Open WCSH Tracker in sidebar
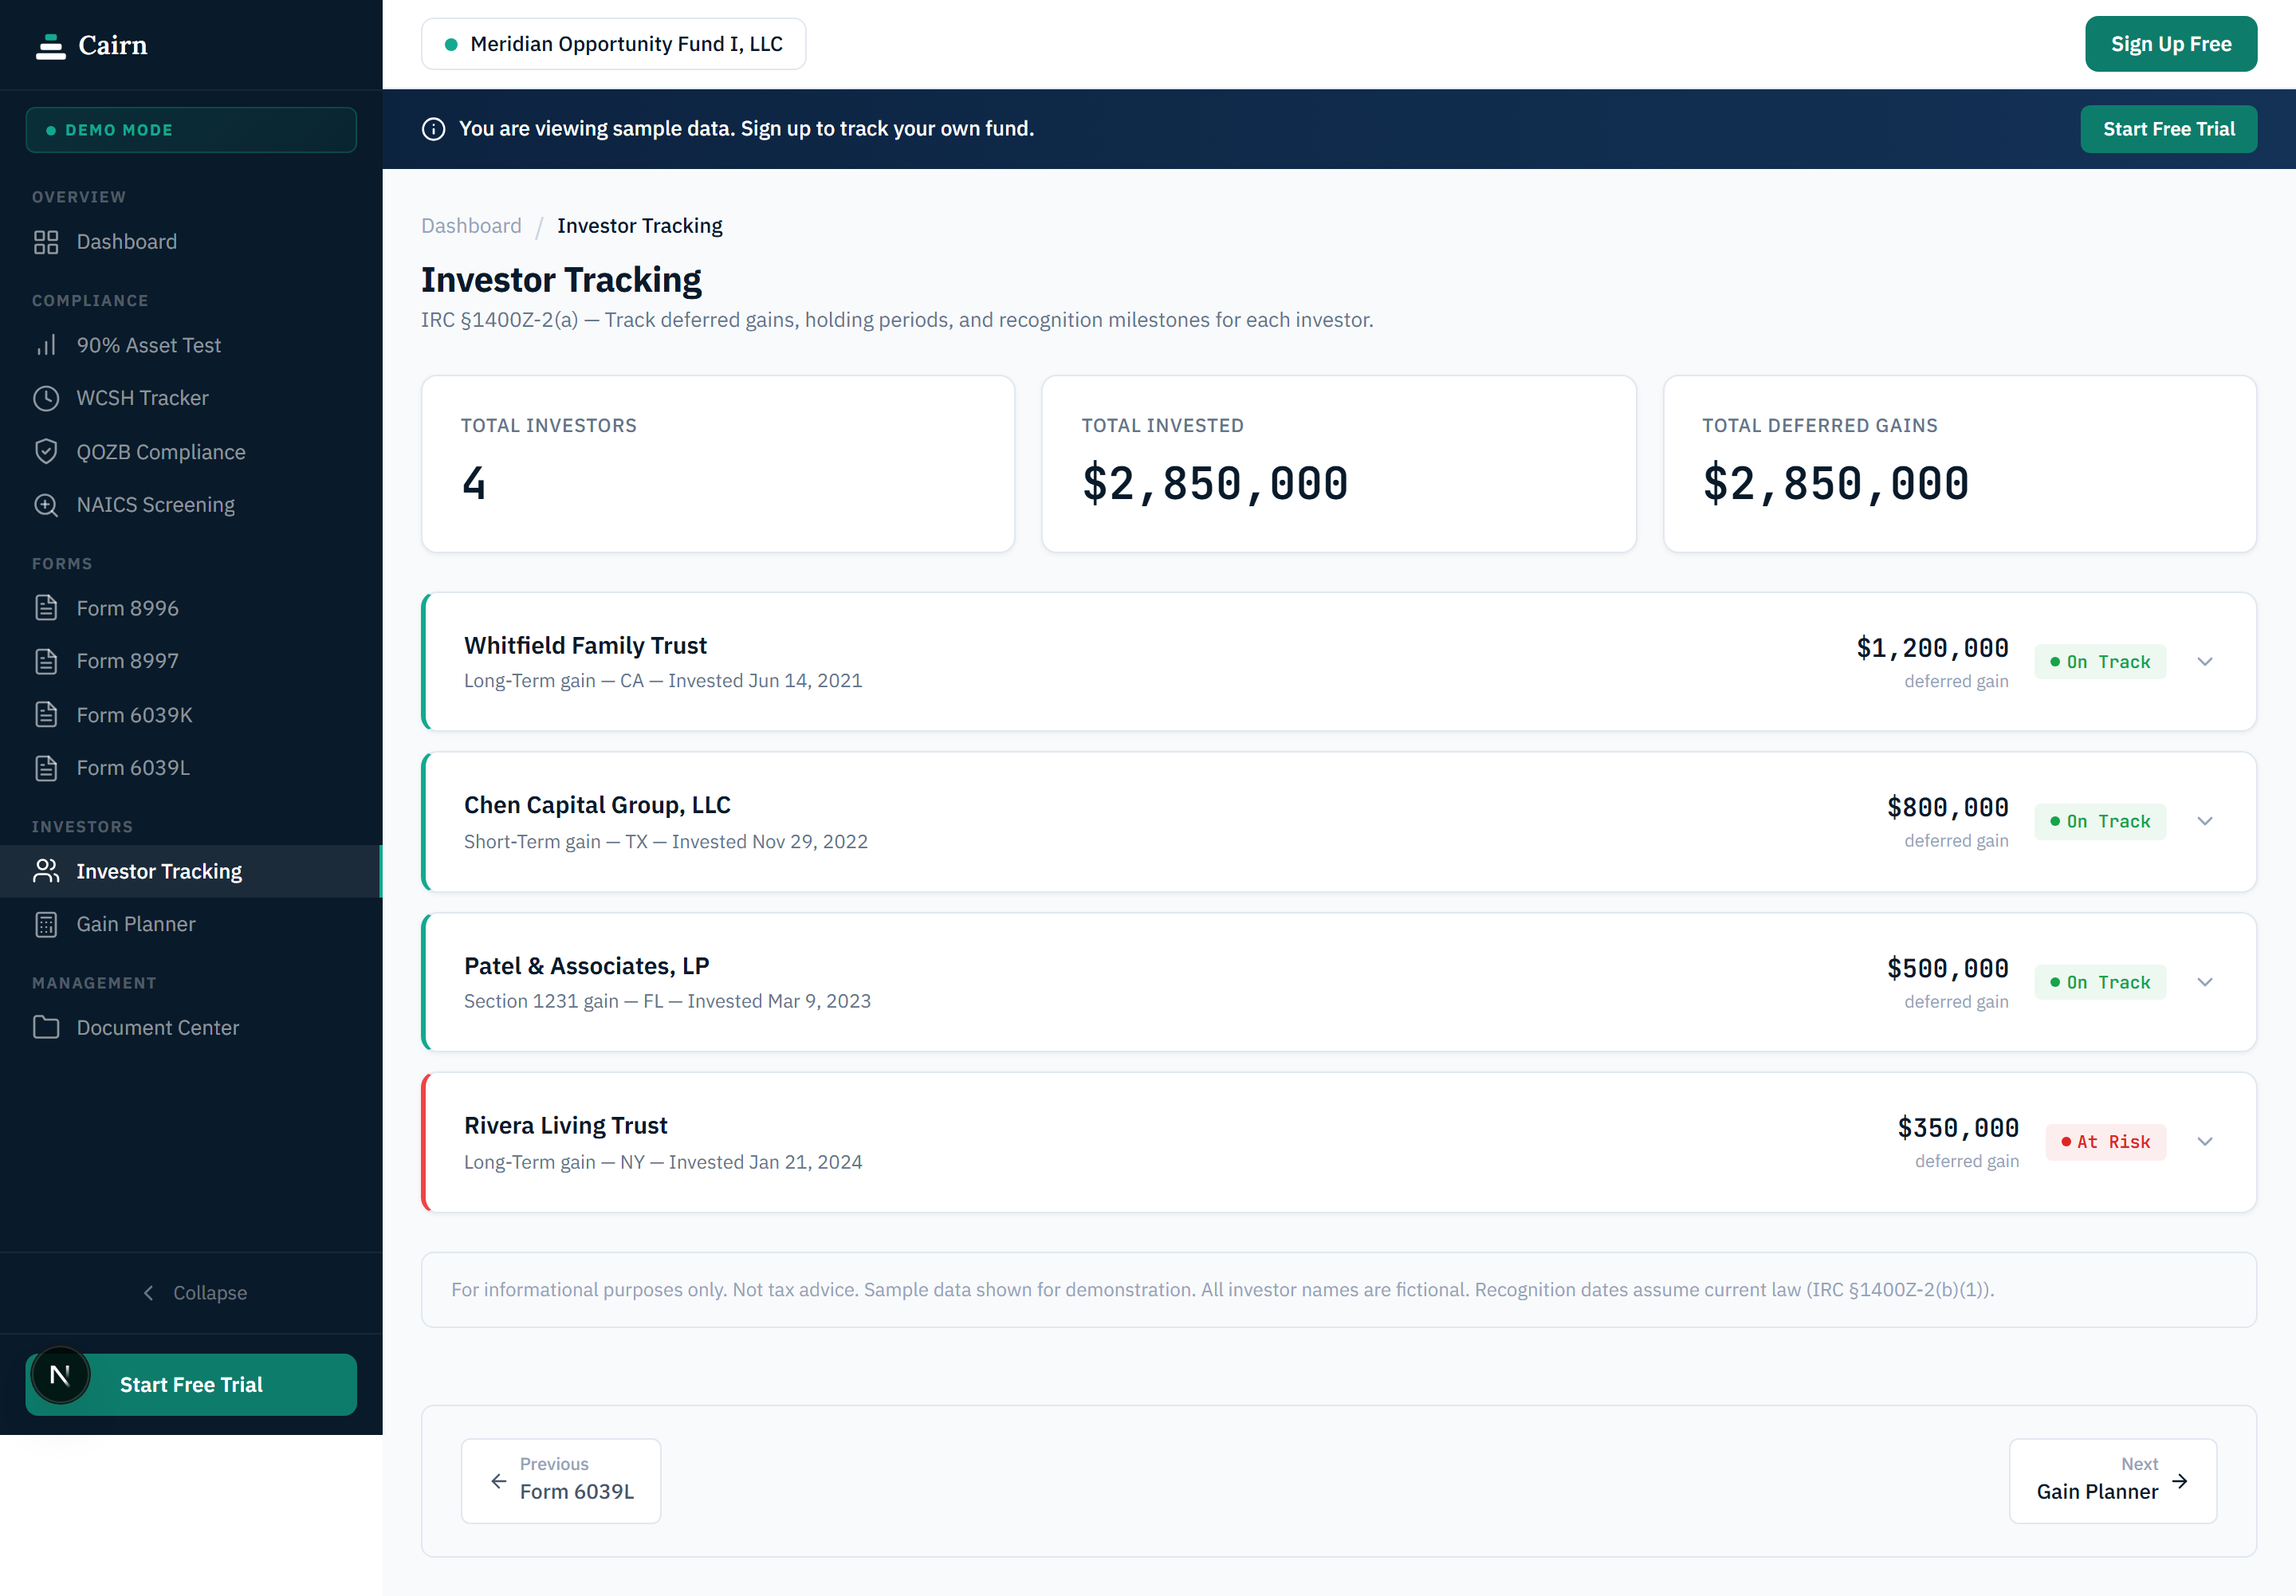Image resolution: width=2296 pixels, height=1596 pixels. (x=191, y=398)
